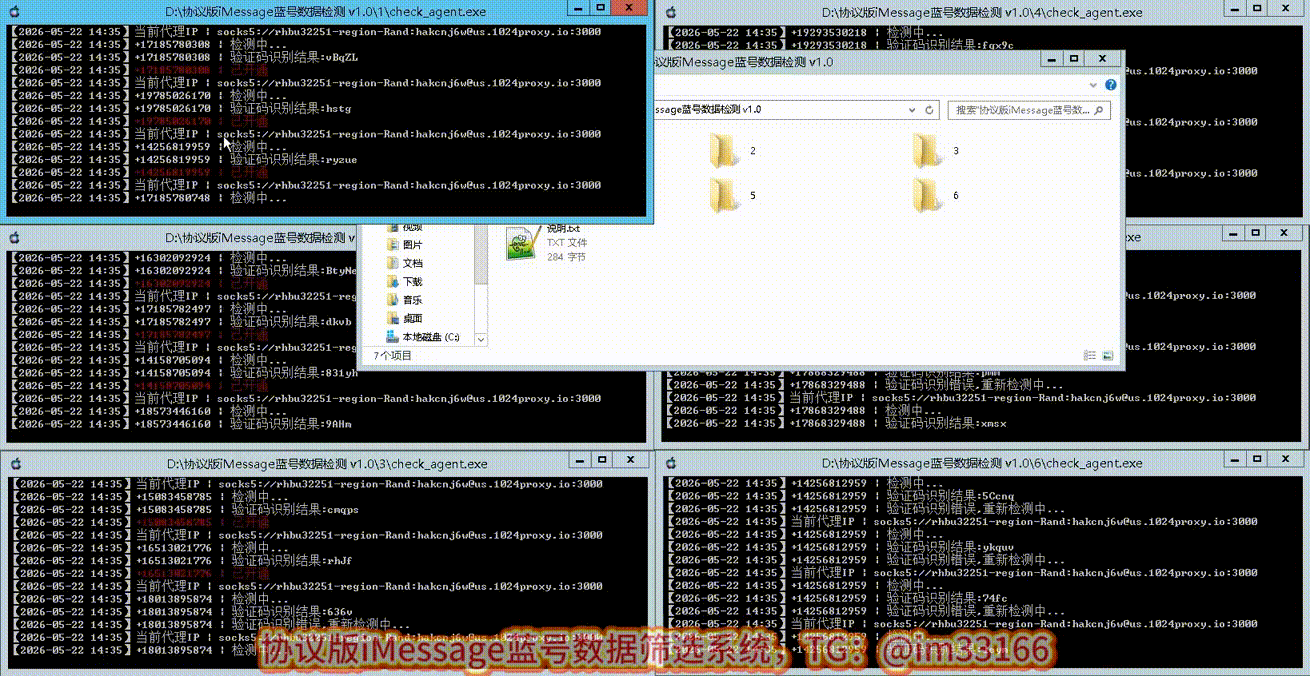Click +18573446160 检测中... line in middle-left console

pyautogui.click(x=148, y=411)
